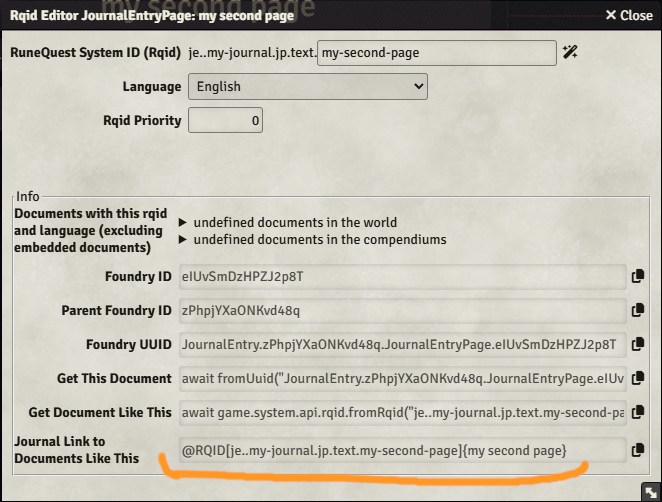Close the Rqid Editor window
662x502 pixels.
tap(629, 15)
